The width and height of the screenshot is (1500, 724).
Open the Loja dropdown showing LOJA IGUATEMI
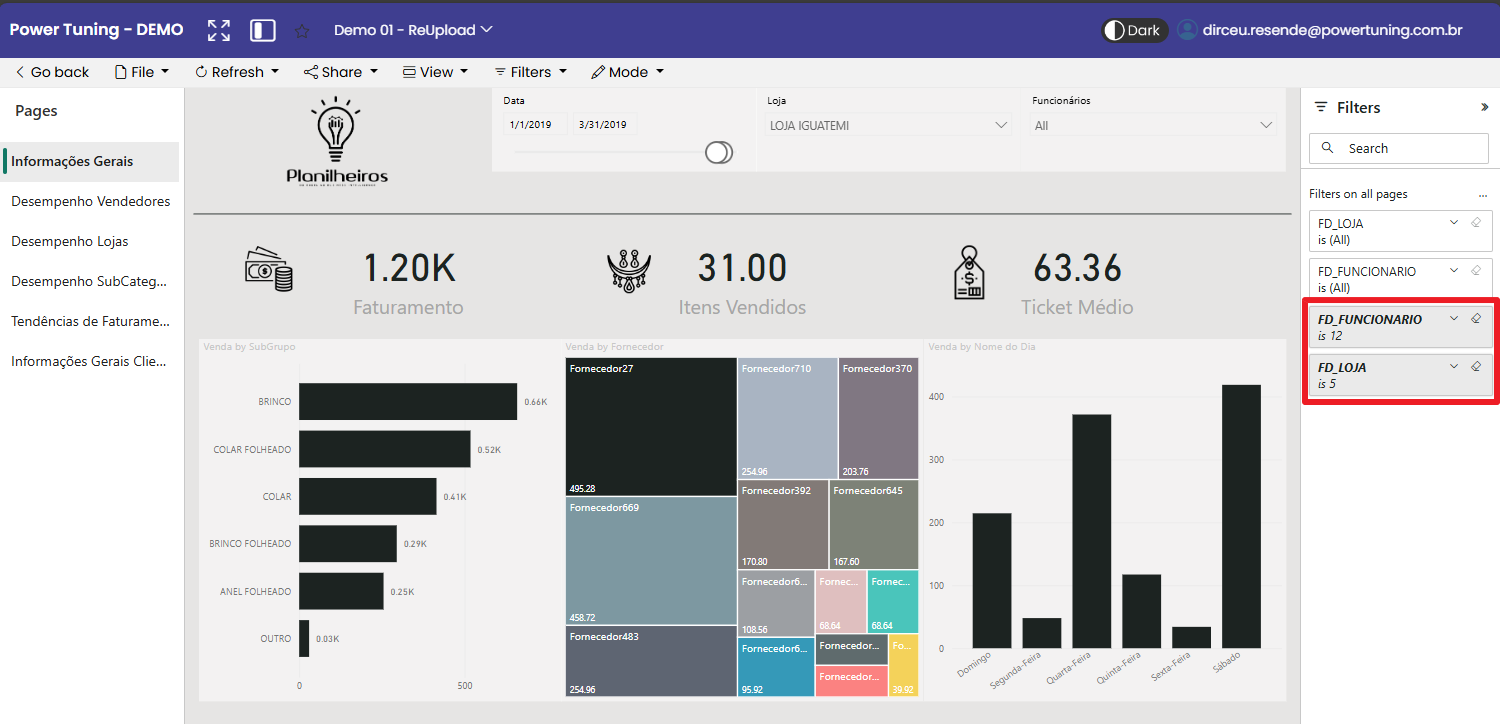[888, 126]
